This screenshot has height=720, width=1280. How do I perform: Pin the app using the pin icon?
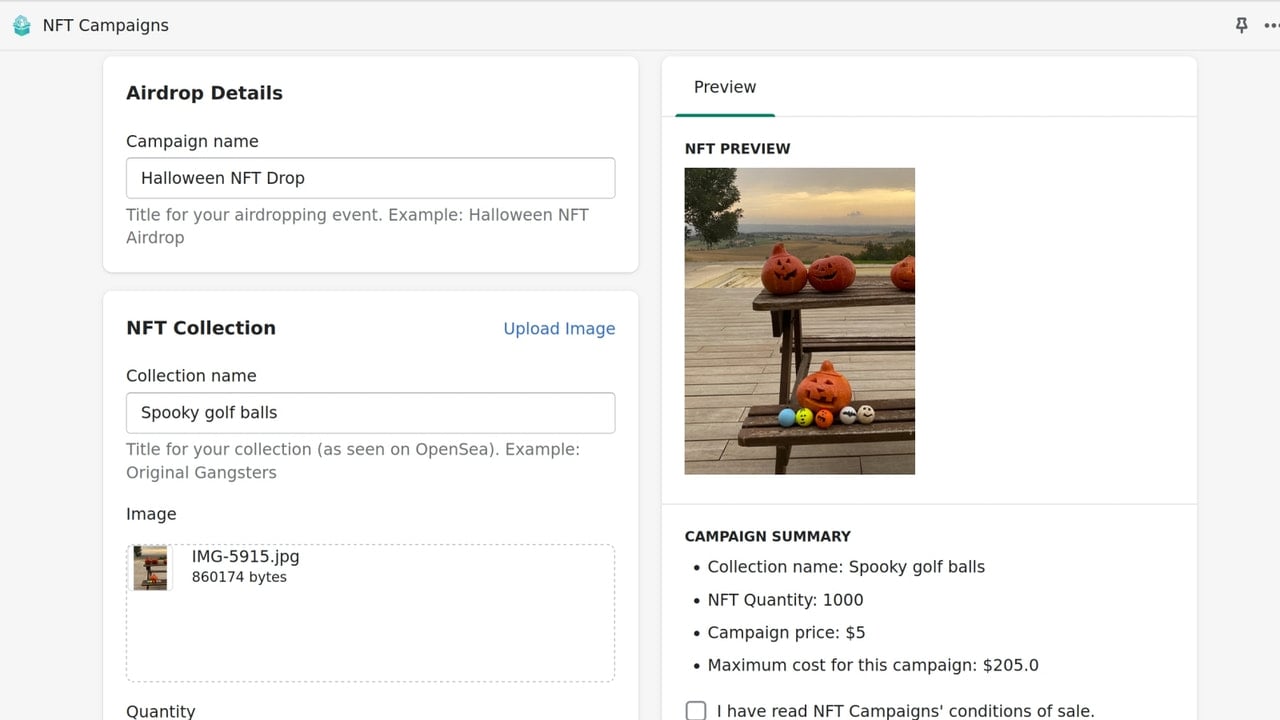1241,26
